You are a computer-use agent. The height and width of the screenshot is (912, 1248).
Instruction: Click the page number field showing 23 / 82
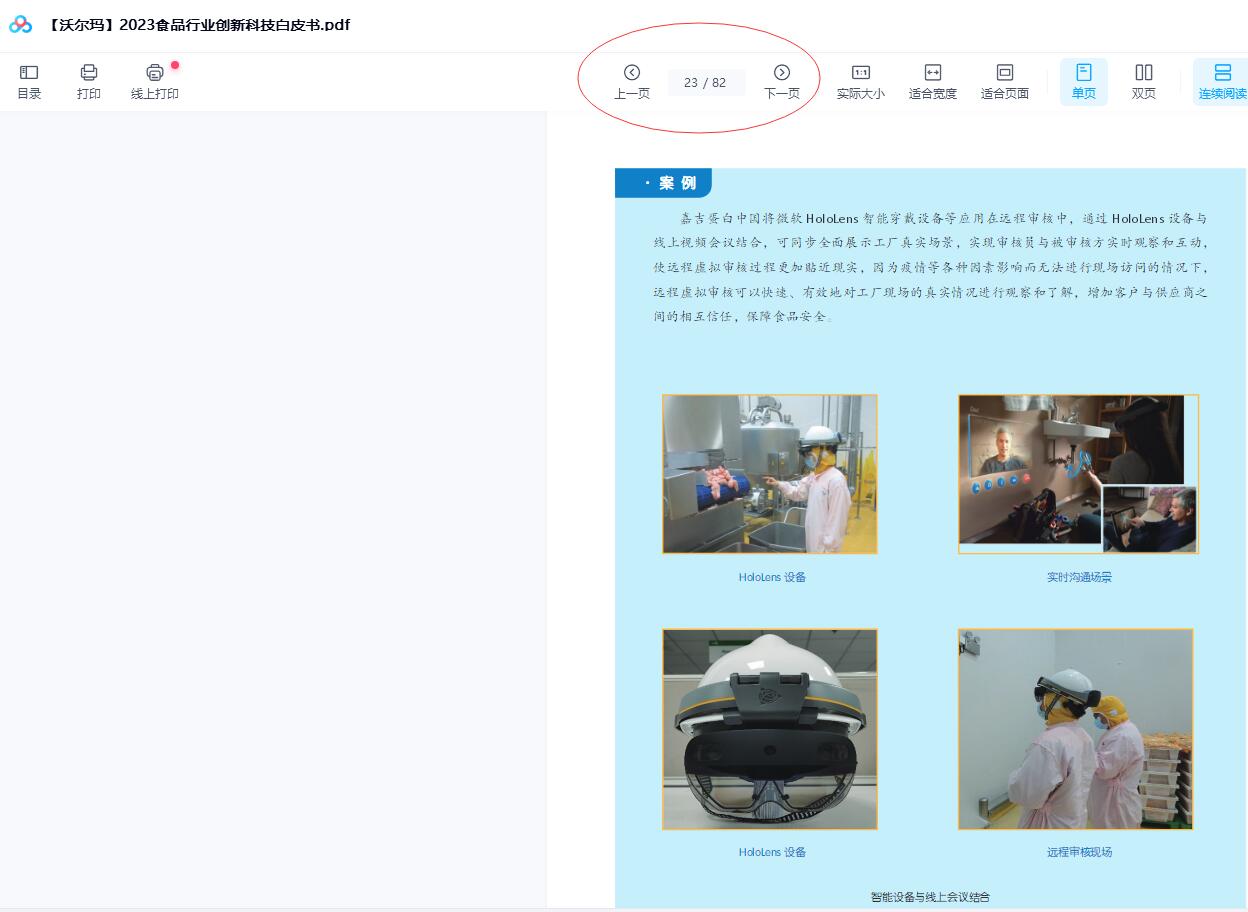(707, 82)
